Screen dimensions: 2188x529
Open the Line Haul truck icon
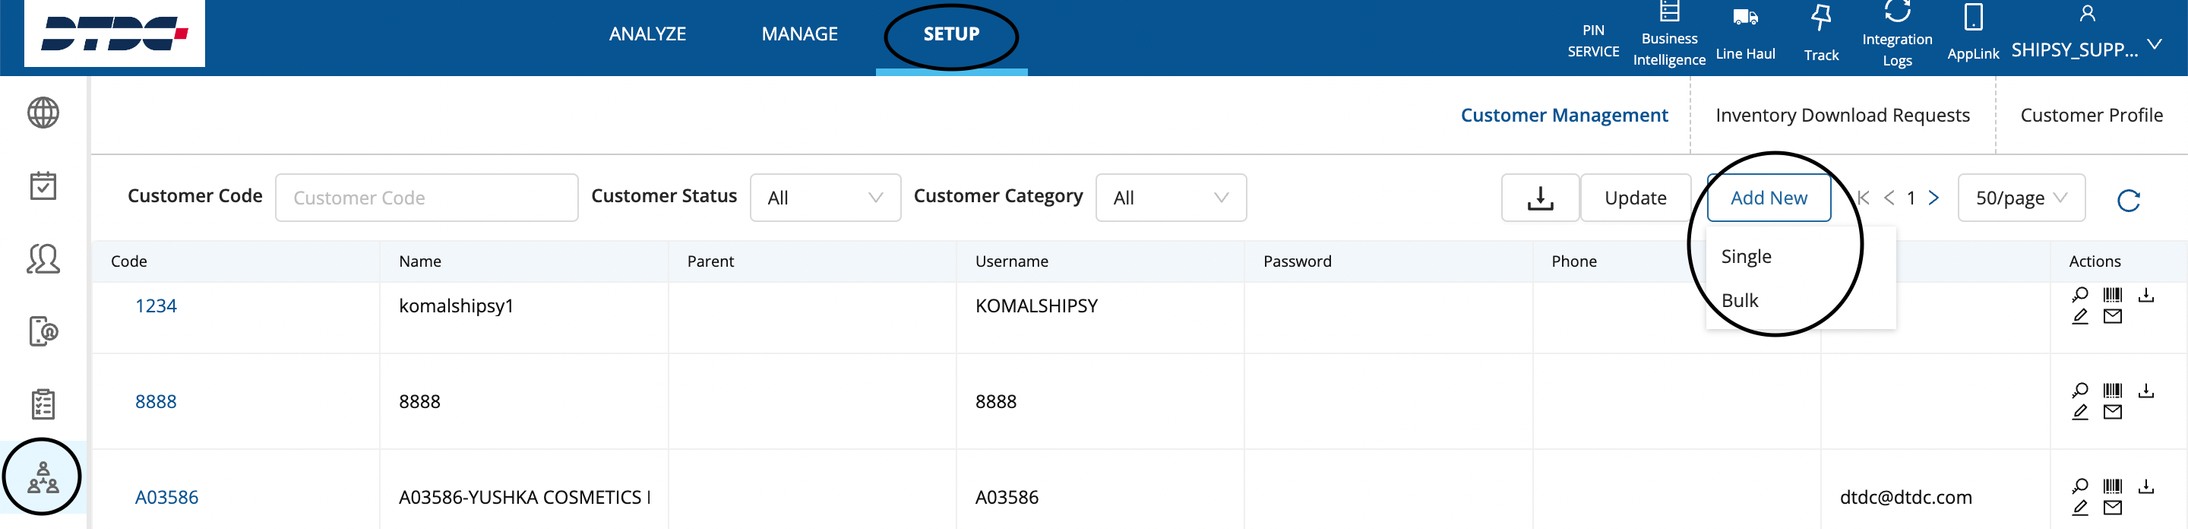(1745, 18)
